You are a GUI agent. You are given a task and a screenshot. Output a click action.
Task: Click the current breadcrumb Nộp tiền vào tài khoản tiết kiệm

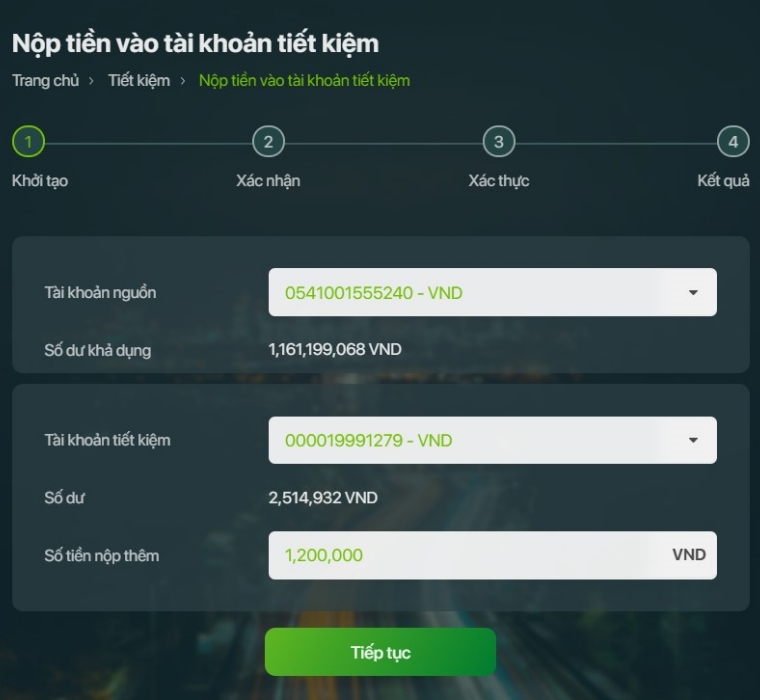point(304,80)
